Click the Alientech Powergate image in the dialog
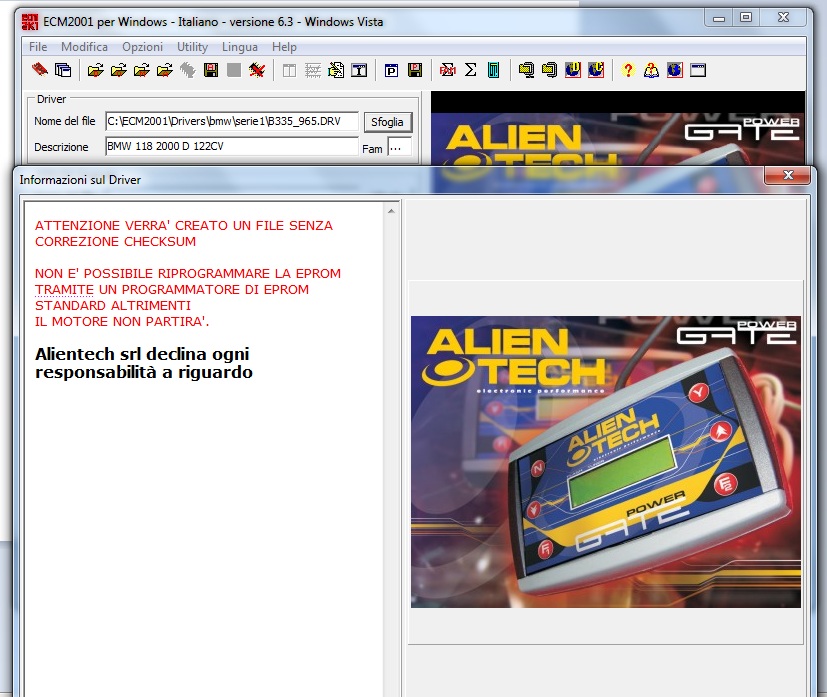This screenshot has height=697, width=827. 606,462
